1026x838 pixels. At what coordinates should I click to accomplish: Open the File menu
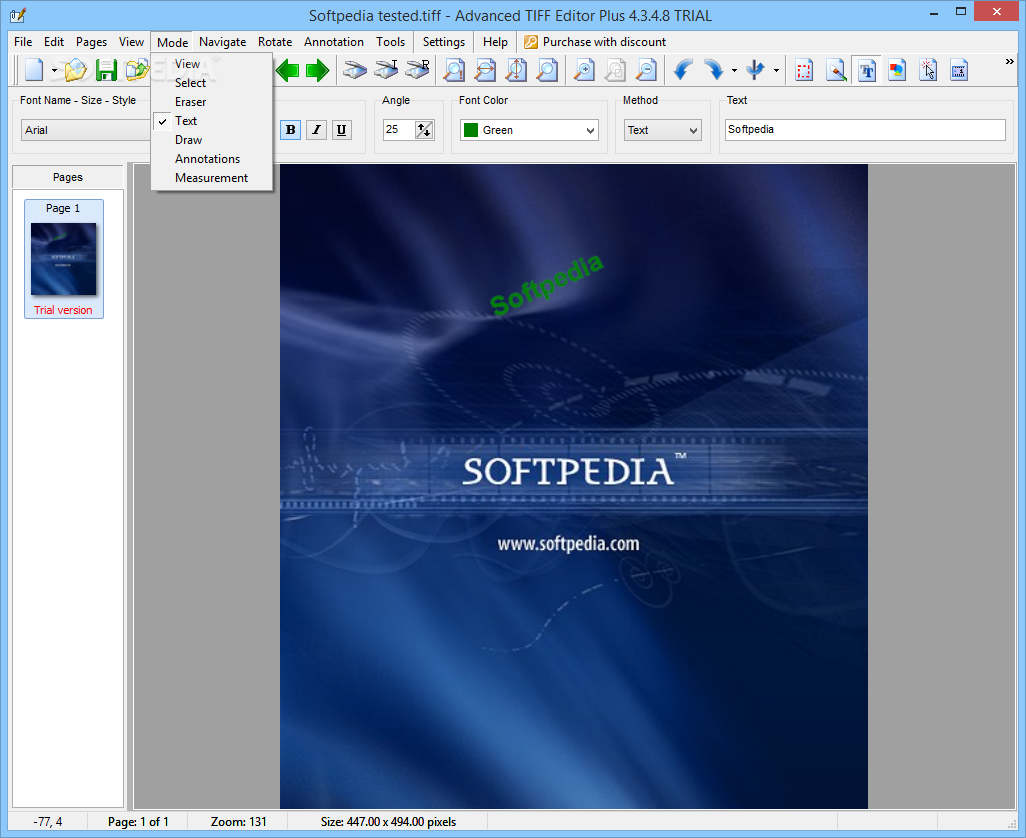(x=23, y=42)
